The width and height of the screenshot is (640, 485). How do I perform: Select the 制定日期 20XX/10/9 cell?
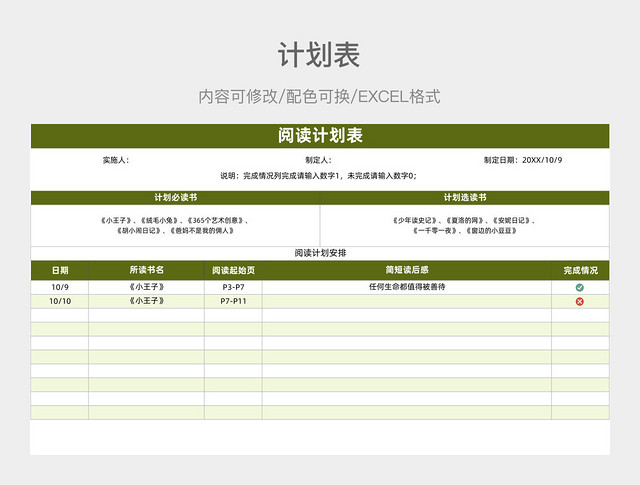523,160
